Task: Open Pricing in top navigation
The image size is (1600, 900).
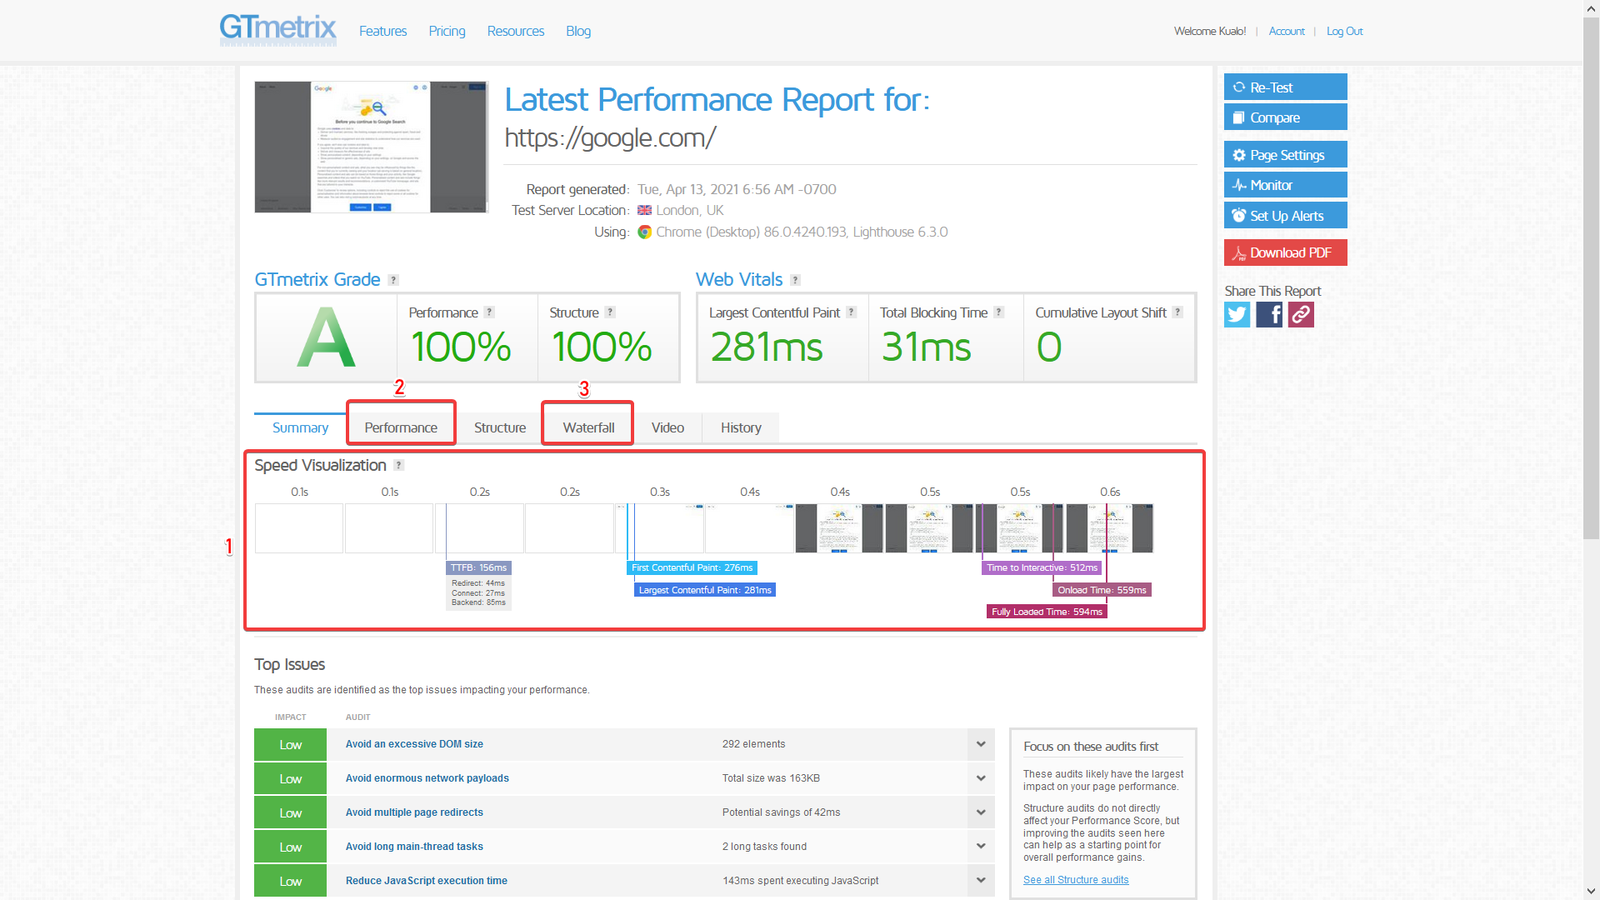Action: click(447, 31)
